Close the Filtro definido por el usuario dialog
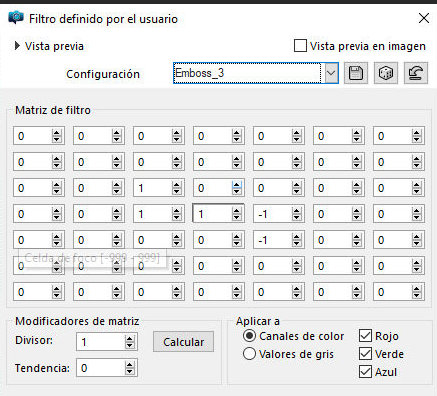The width and height of the screenshot is (437, 396). tap(424, 18)
